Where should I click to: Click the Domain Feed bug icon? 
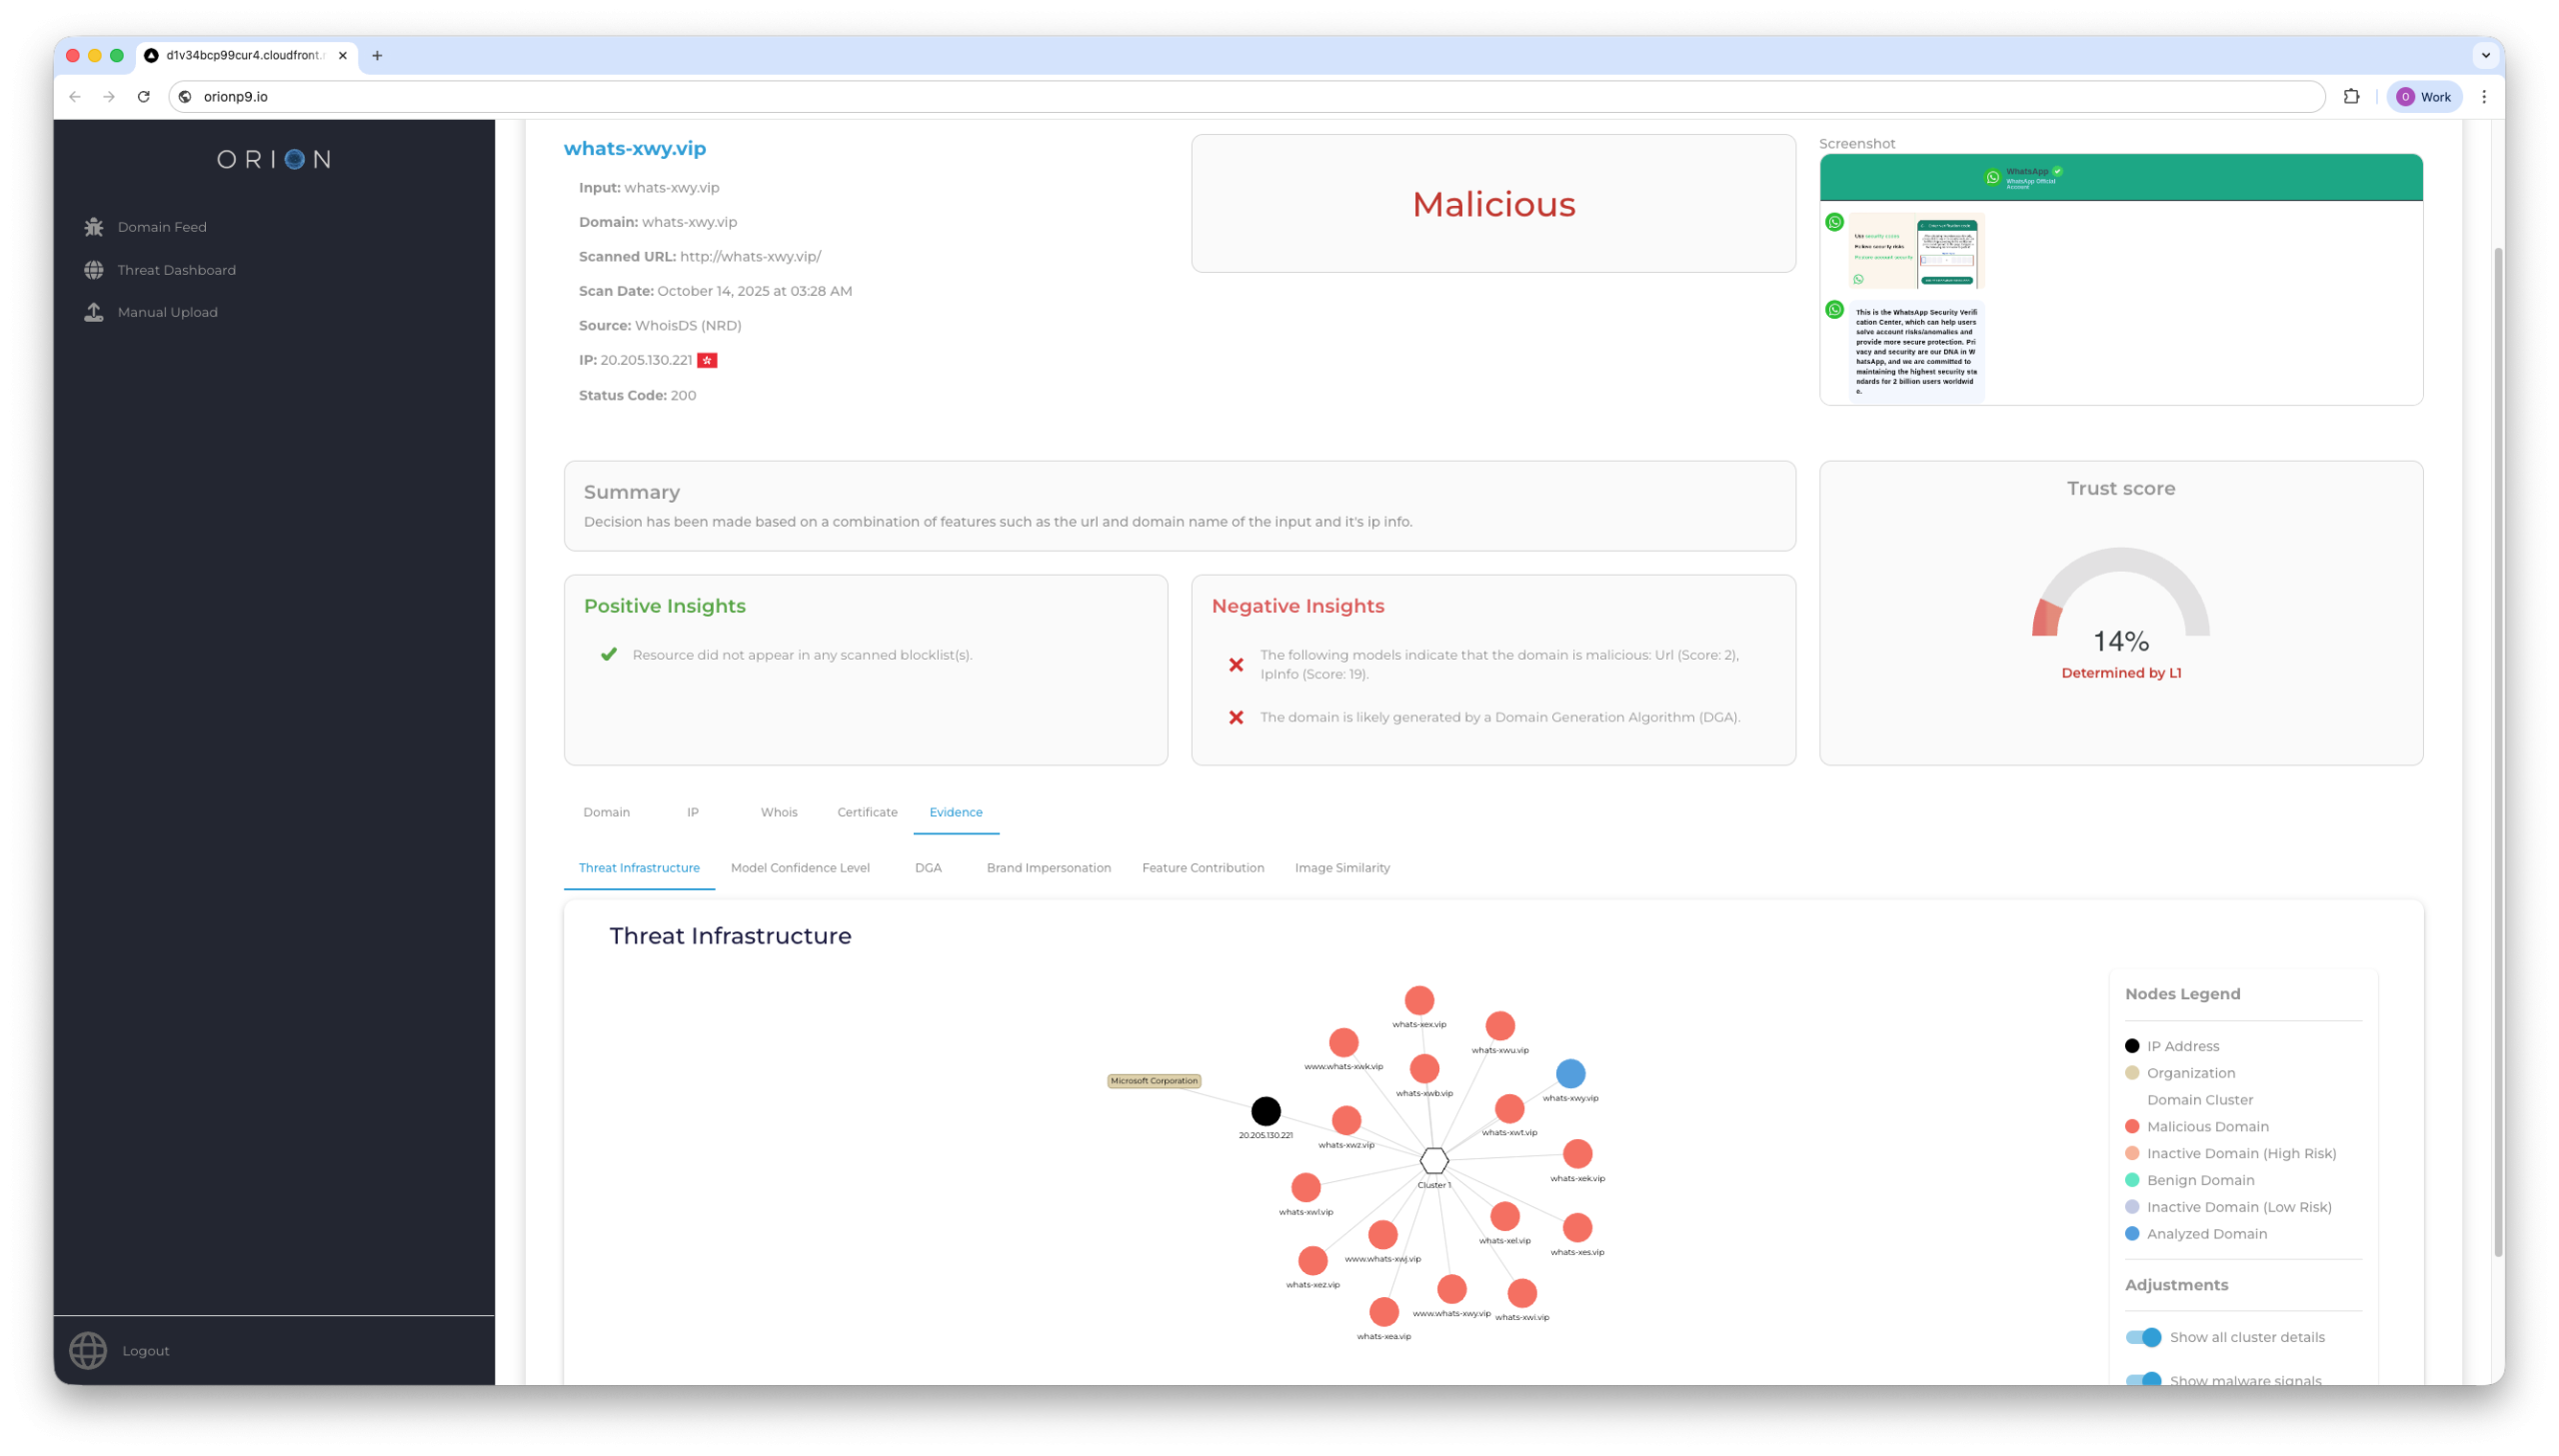pos(94,227)
